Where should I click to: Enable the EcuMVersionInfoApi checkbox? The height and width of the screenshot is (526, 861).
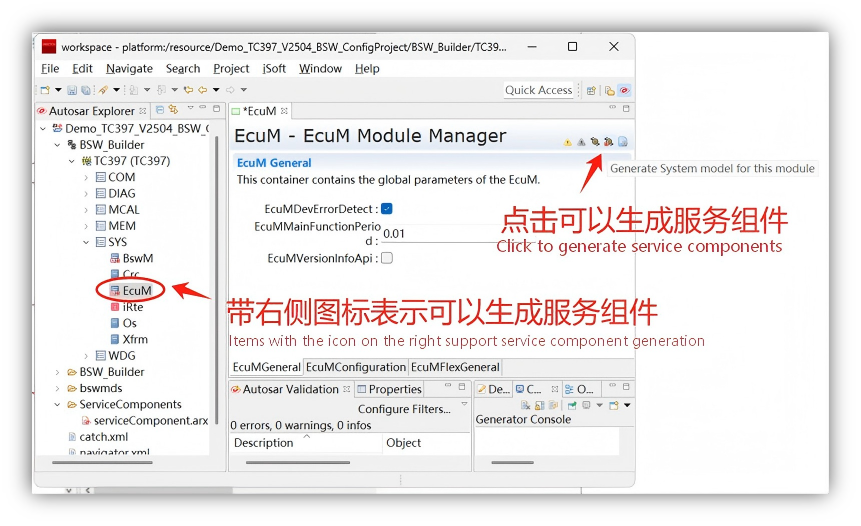(x=387, y=258)
